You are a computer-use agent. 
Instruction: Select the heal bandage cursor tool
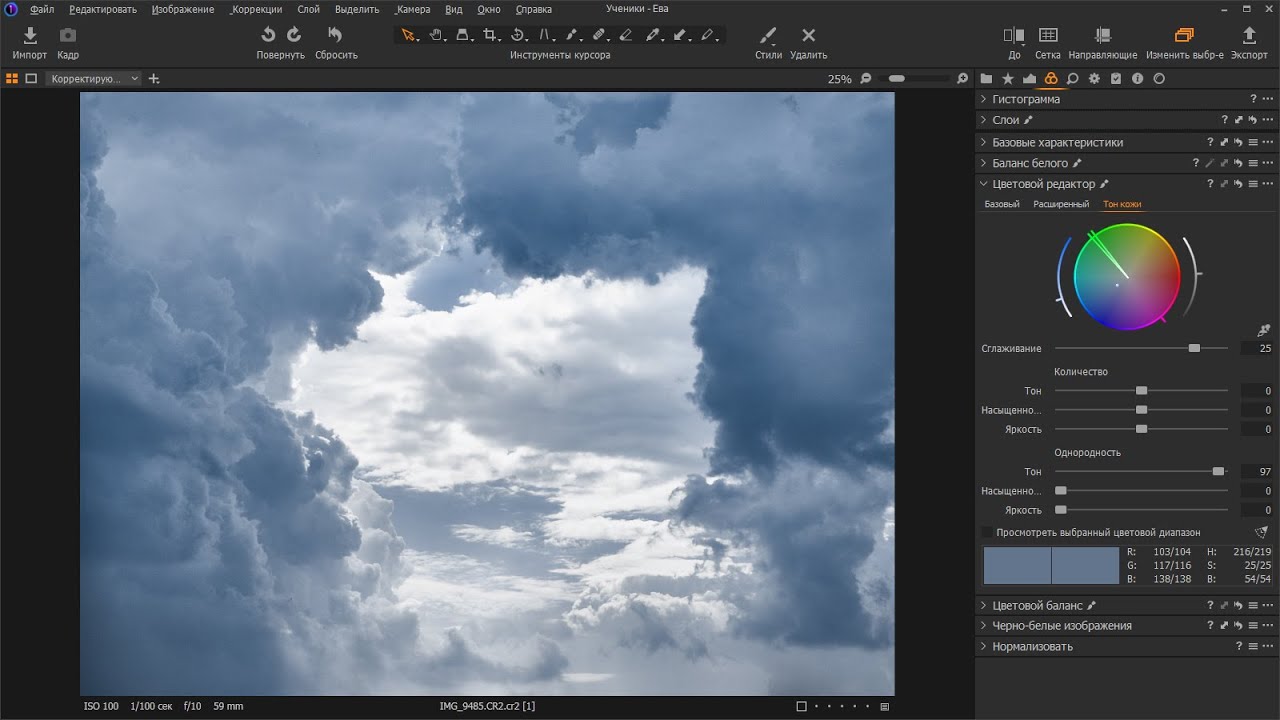tap(599, 35)
